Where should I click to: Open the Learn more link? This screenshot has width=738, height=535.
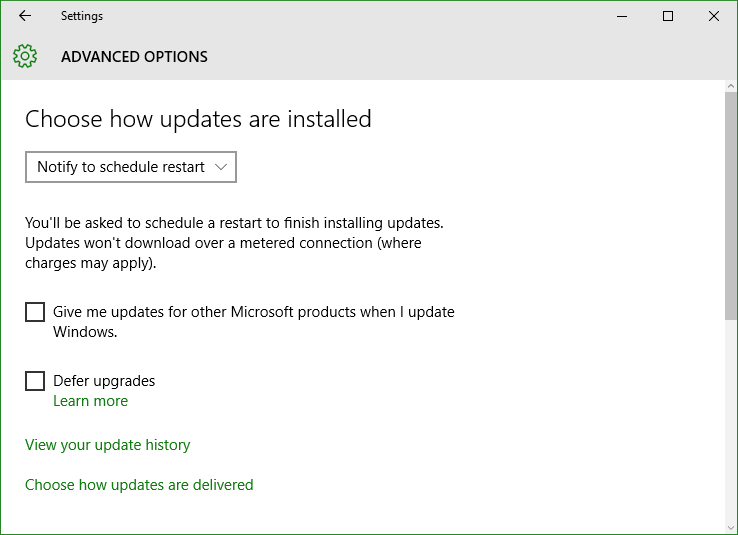pyautogui.click(x=90, y=401)
